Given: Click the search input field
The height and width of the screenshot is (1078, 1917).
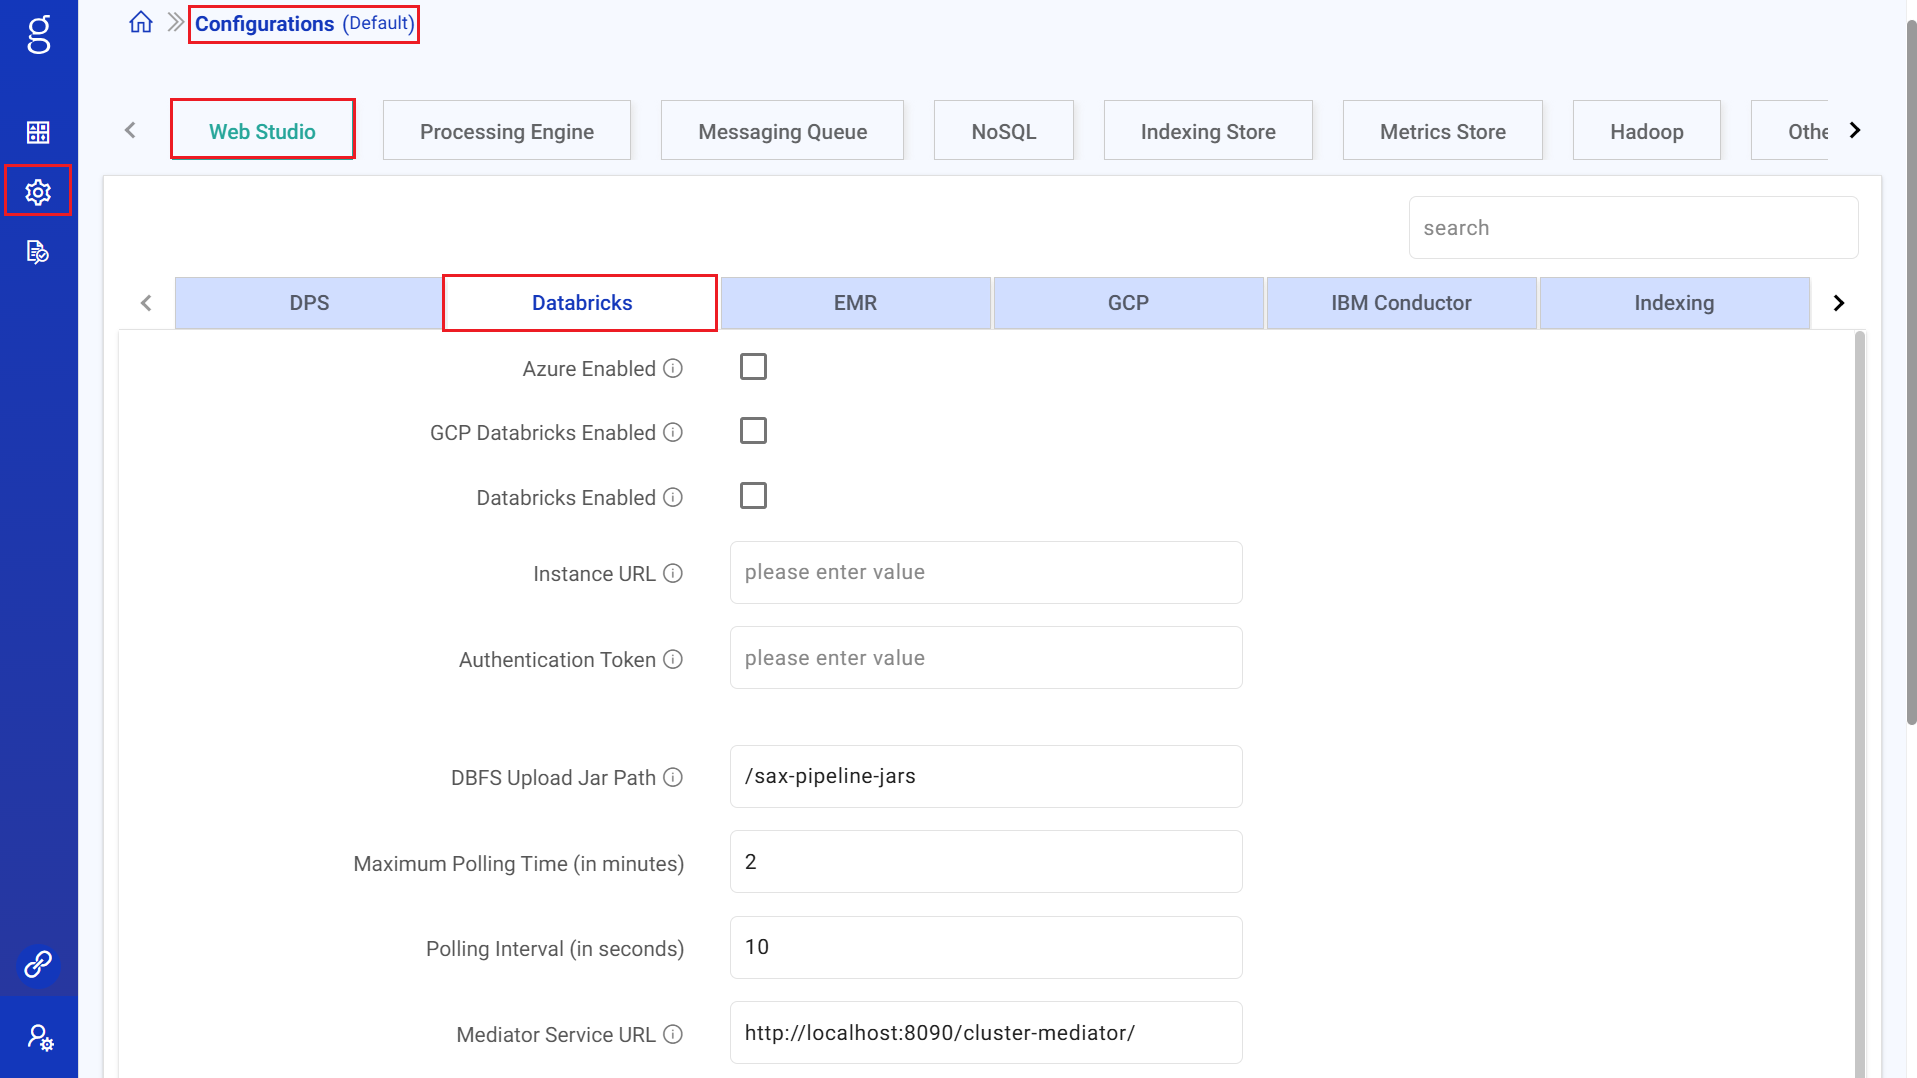Looking at the screenshot, I should 1632,228.
